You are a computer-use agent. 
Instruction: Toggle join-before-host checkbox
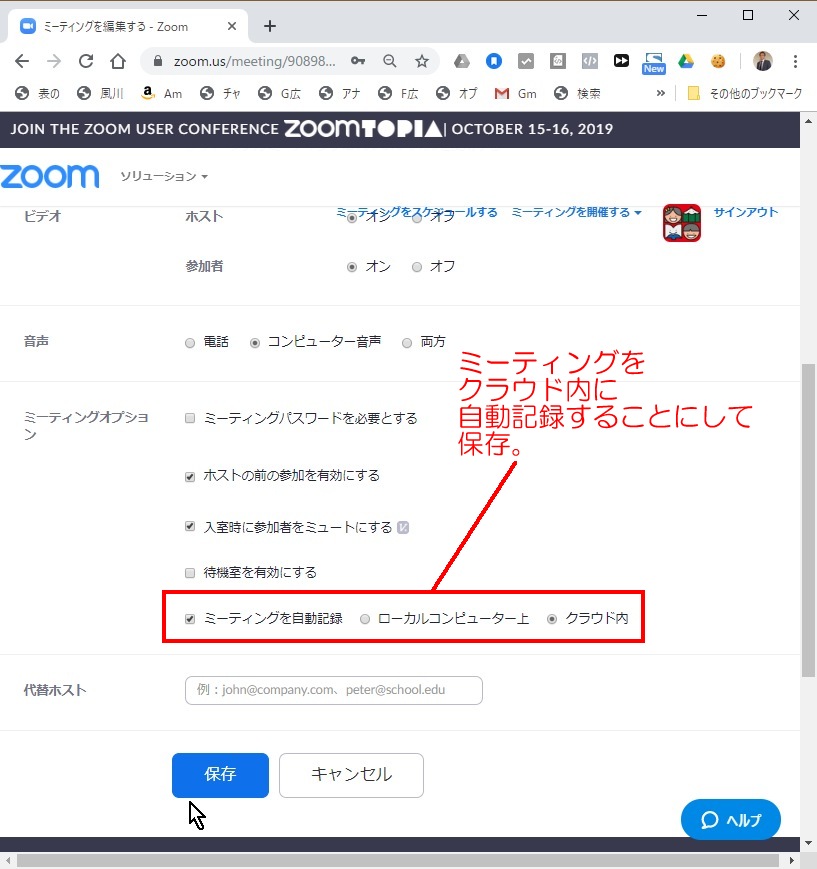(x=190, y=477)
